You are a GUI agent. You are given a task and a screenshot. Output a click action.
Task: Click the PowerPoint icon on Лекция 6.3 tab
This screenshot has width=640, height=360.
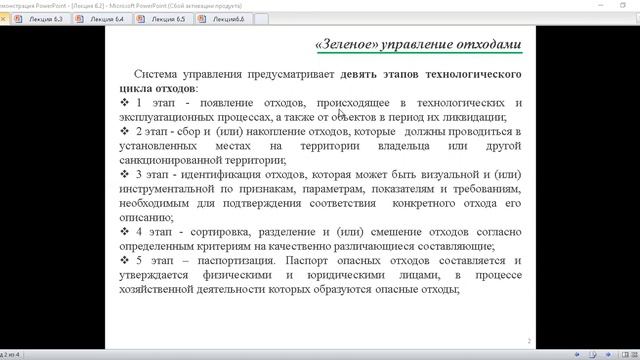(x=18, y=19)
